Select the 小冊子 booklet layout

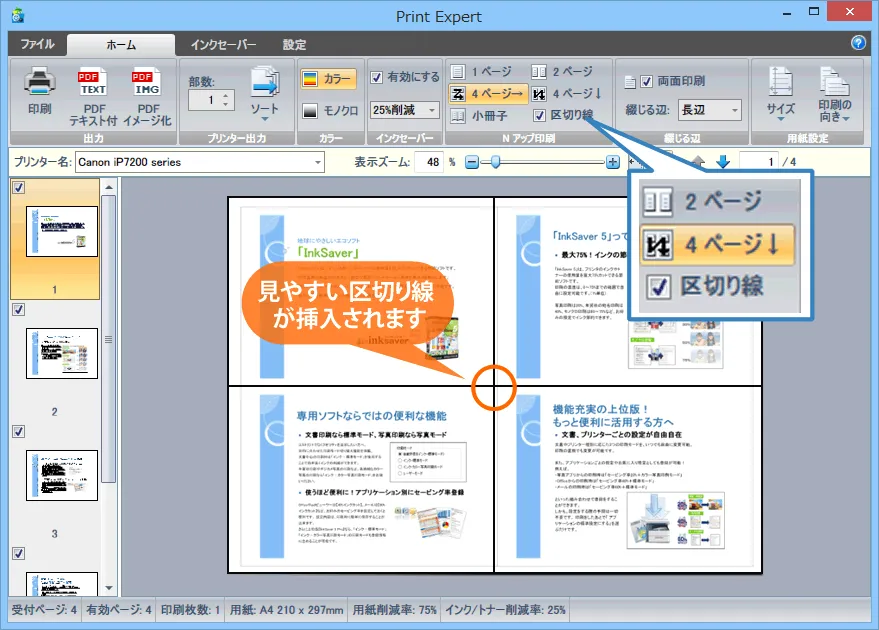tap(479, 116)
